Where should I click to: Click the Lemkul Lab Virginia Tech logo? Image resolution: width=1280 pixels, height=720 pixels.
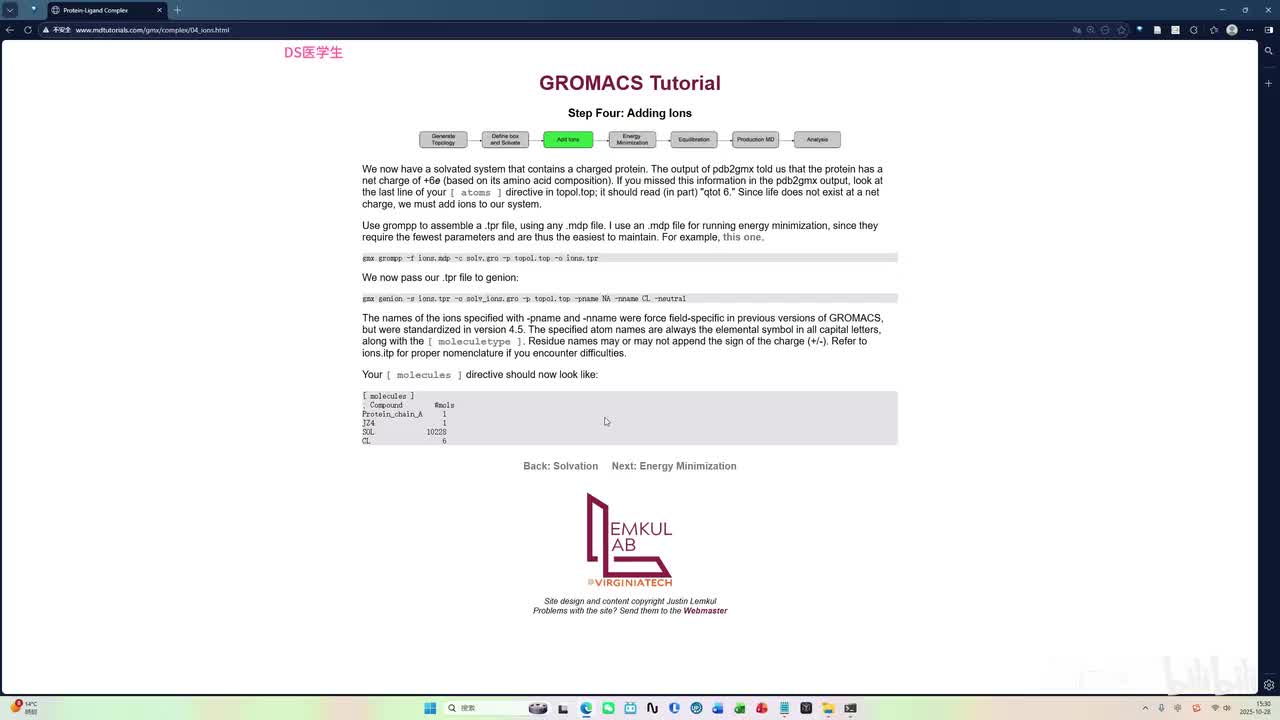pos(629,540)
